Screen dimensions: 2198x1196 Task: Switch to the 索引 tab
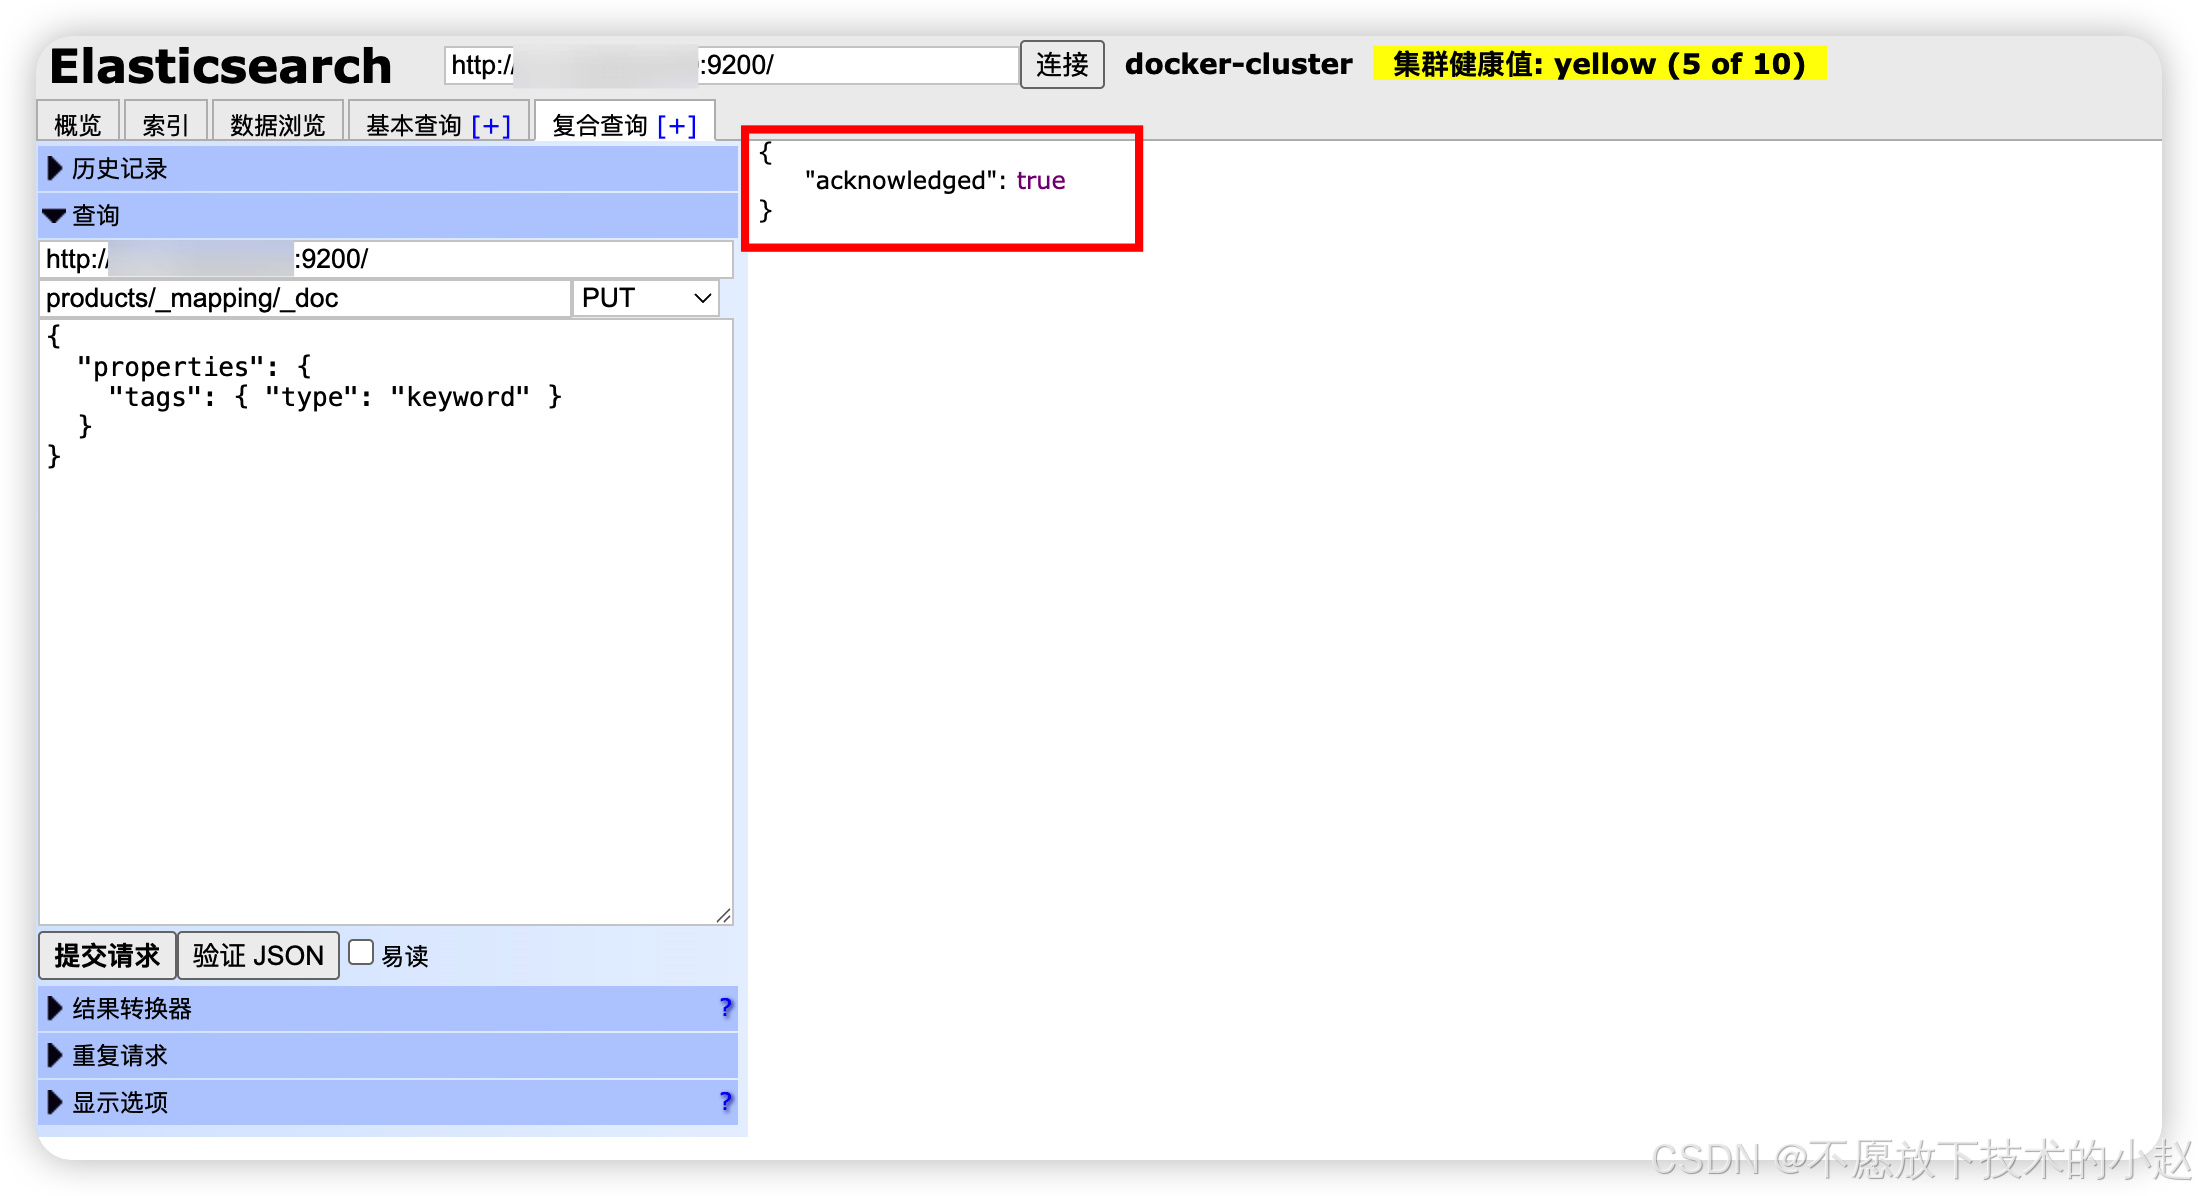pos(165,125)
